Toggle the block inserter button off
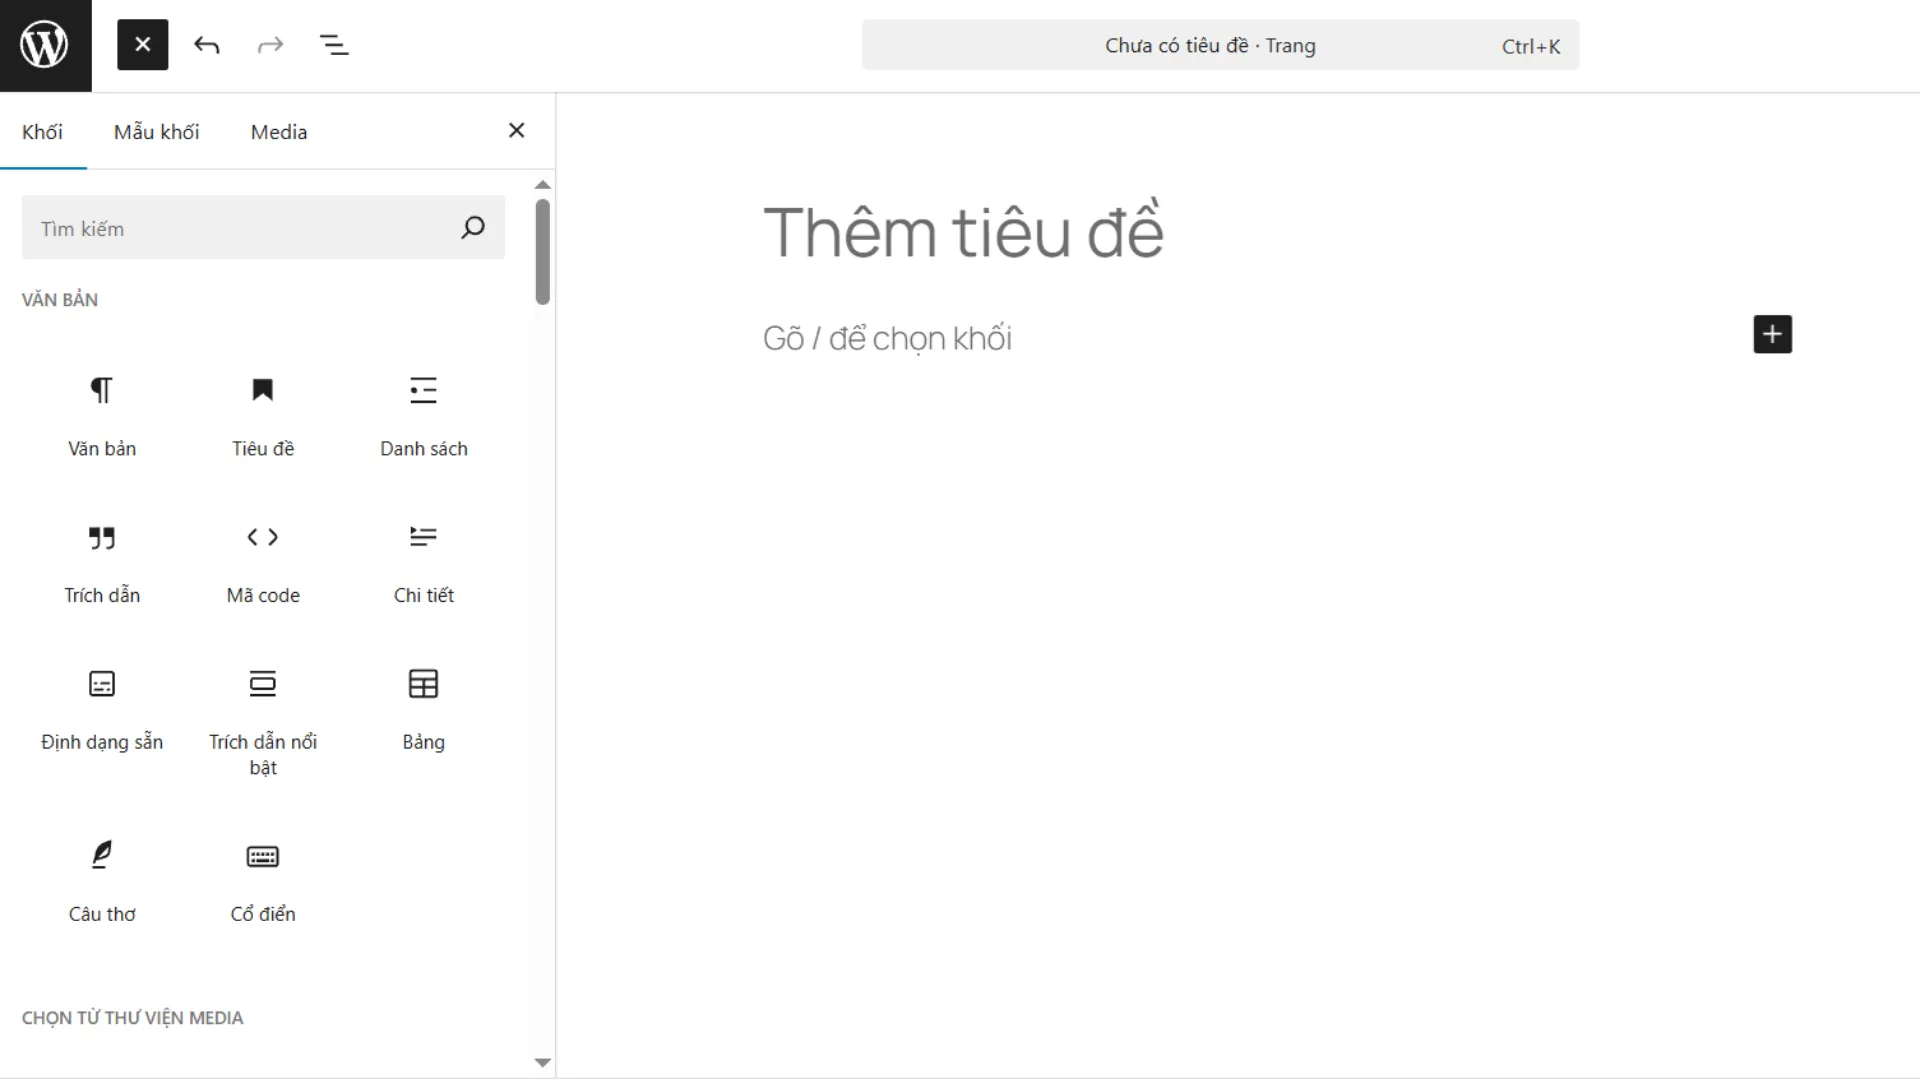The image size is (1920, 1080). [143, 45]
